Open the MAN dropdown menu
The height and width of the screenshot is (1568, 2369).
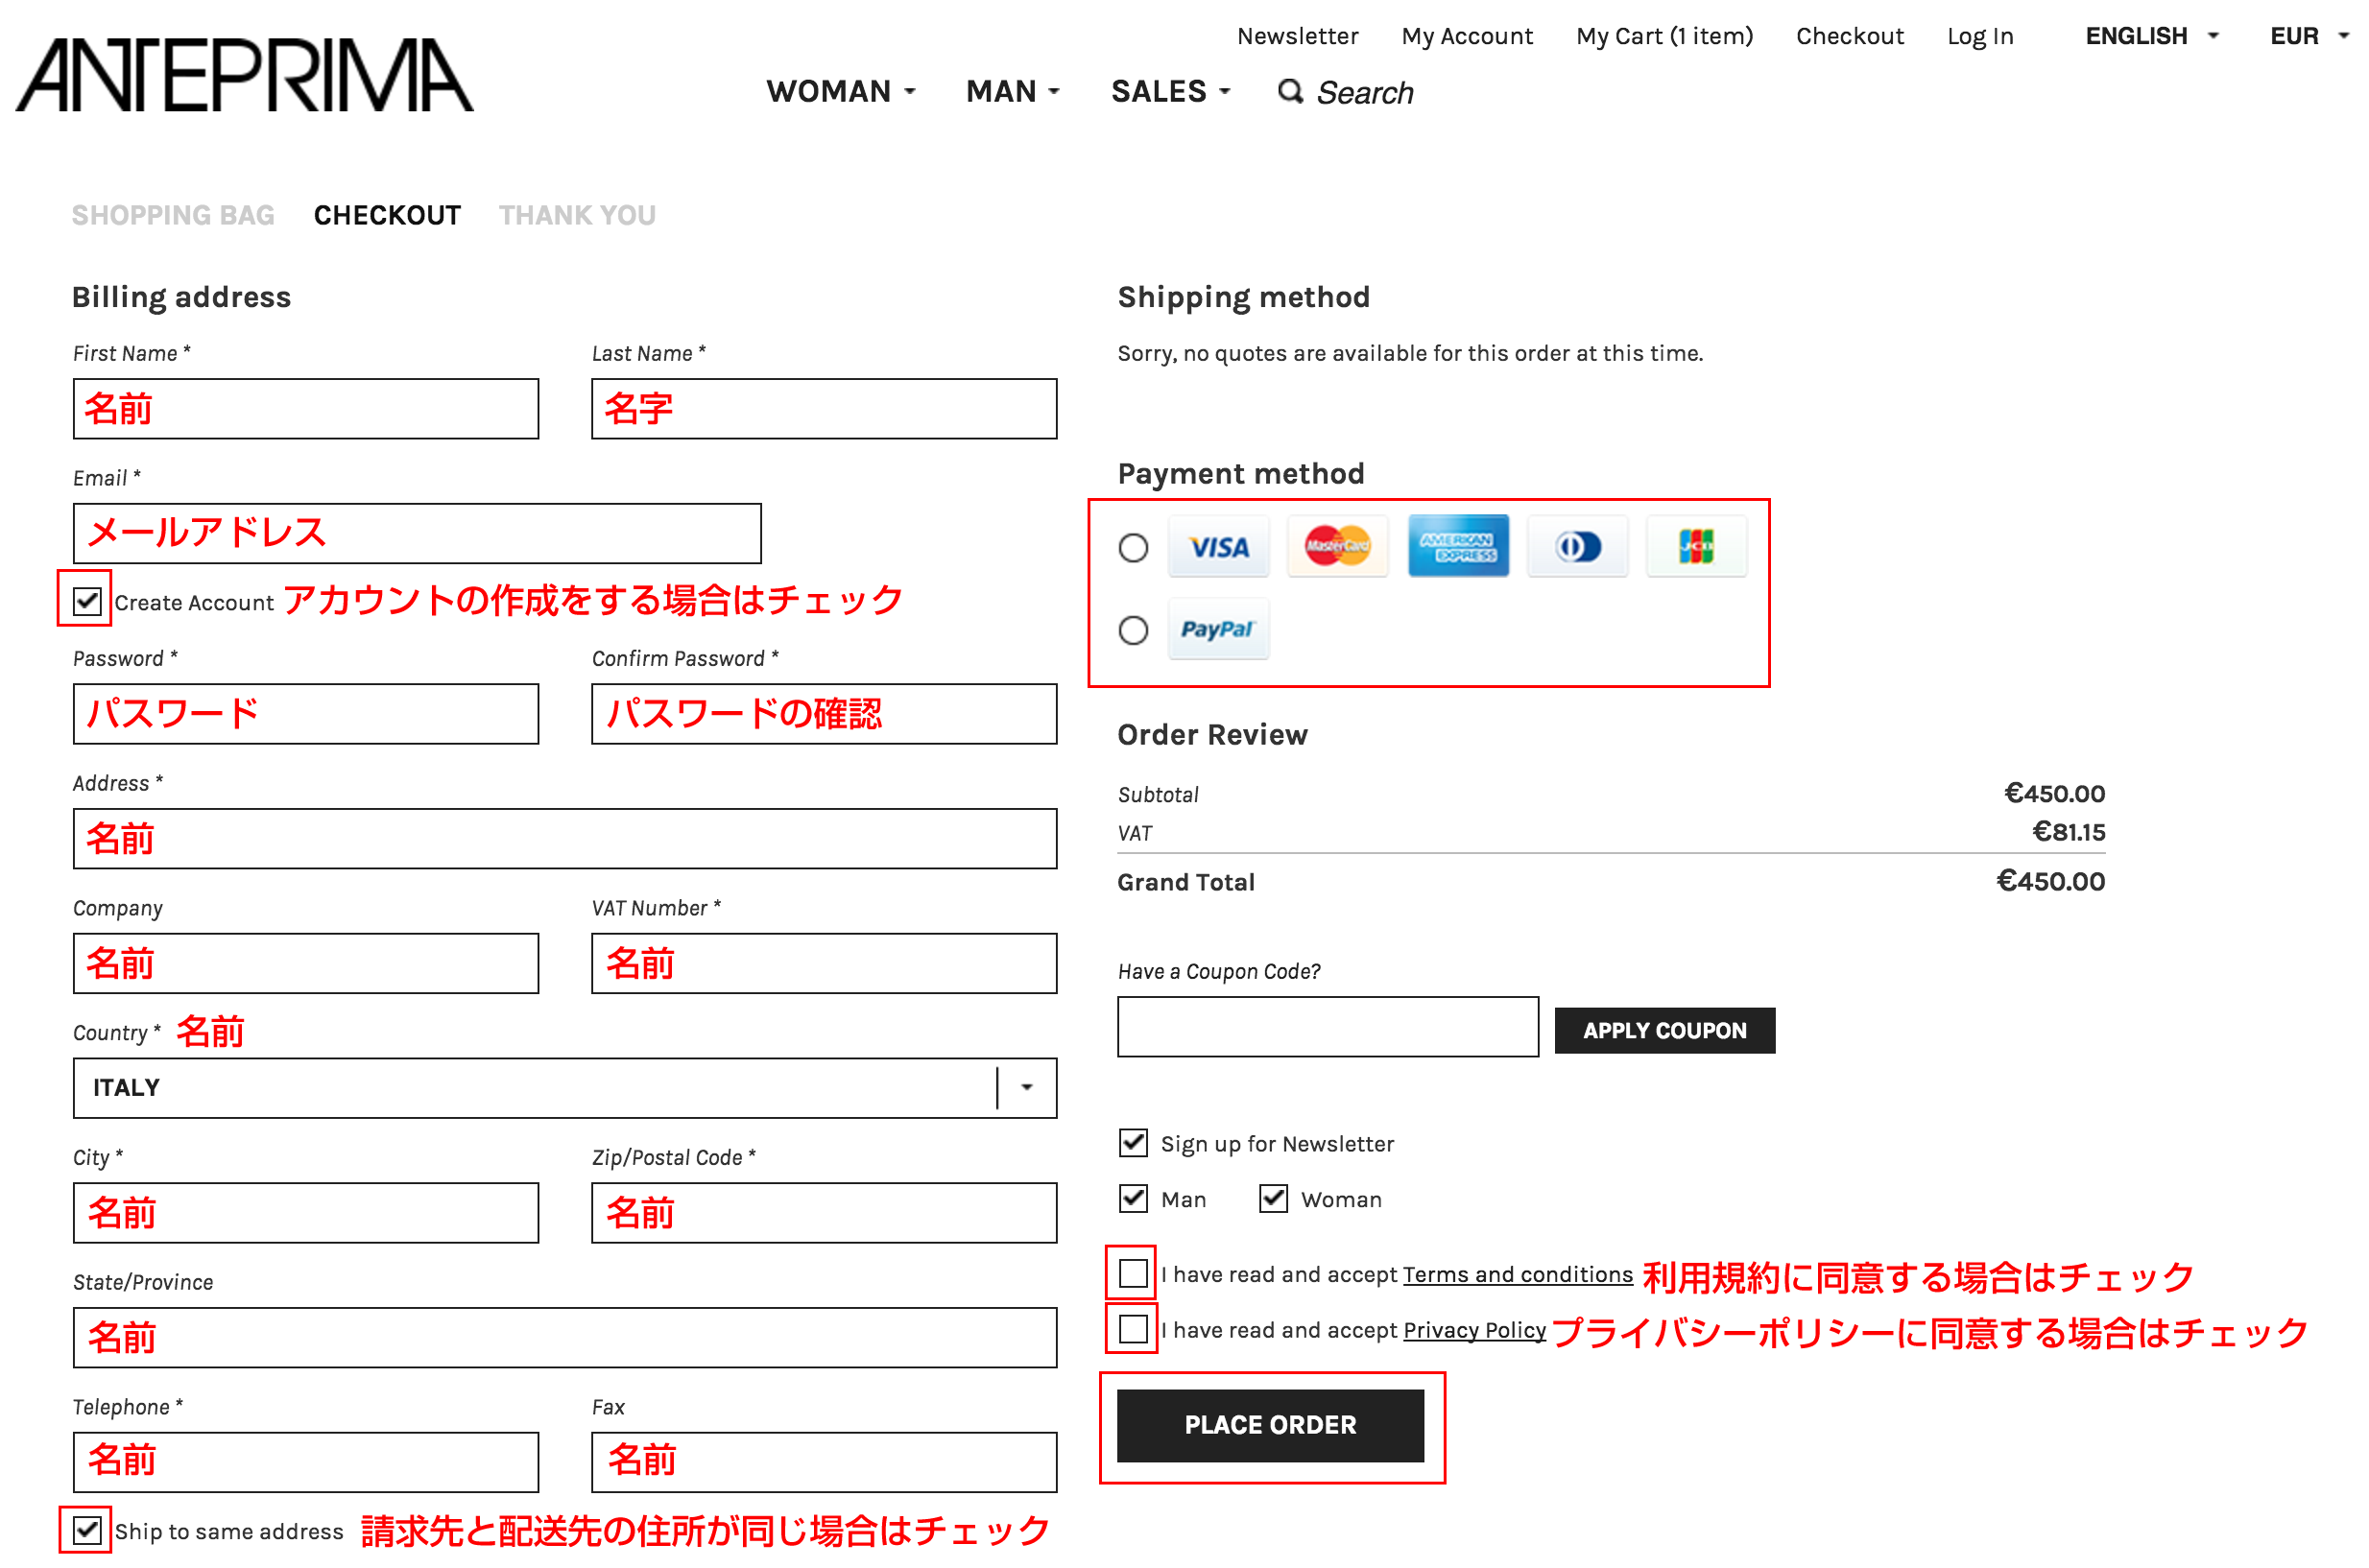coord(1012,92)
